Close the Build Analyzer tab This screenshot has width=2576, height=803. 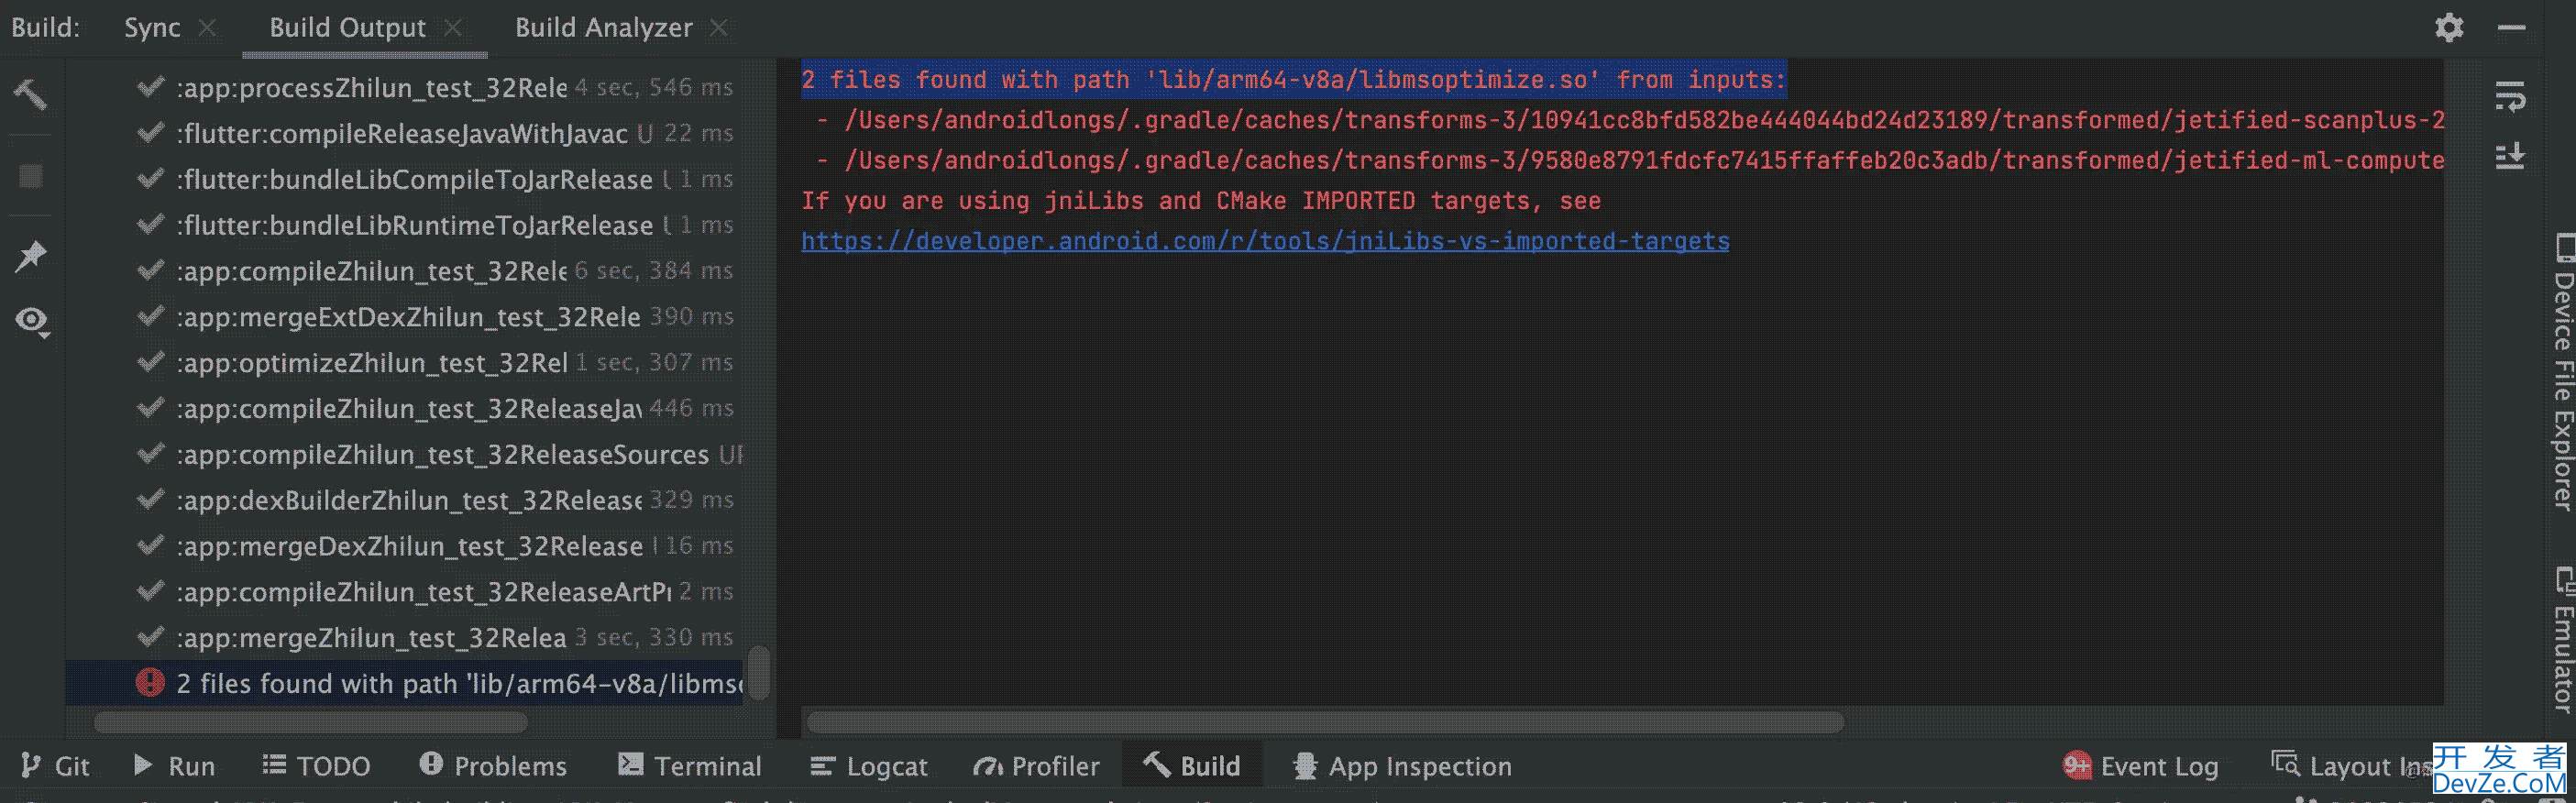point(718,28)
